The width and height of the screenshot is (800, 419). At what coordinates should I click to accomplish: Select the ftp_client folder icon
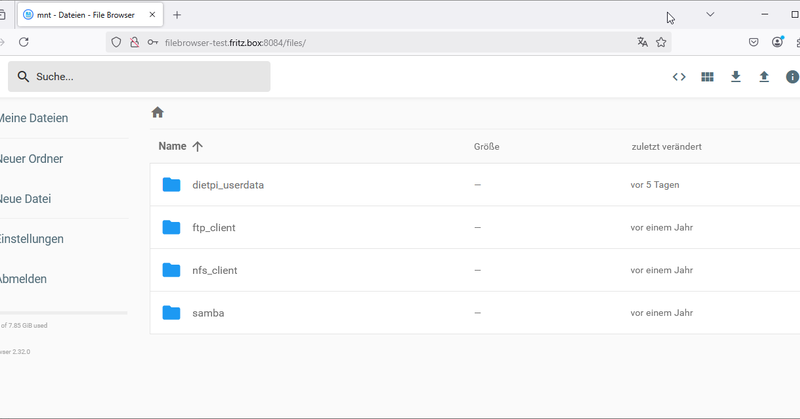(171, 228)
